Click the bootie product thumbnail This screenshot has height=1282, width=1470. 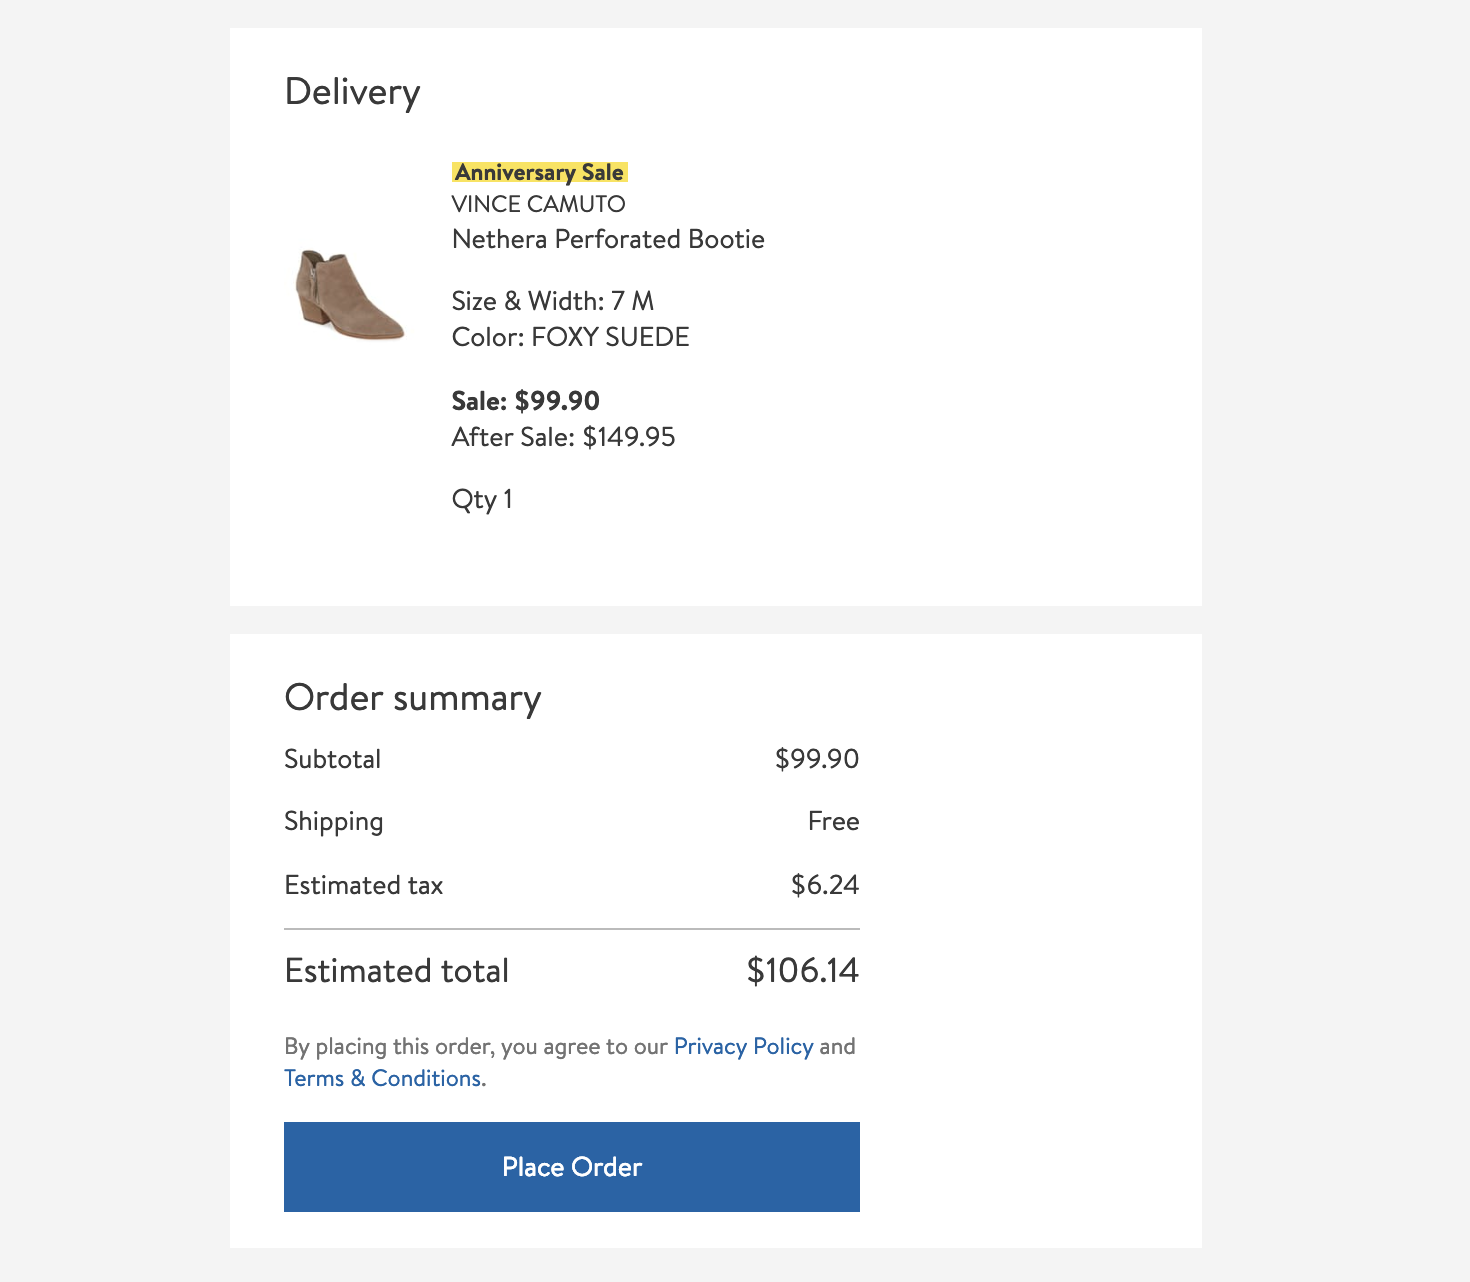tap(350, 296)
